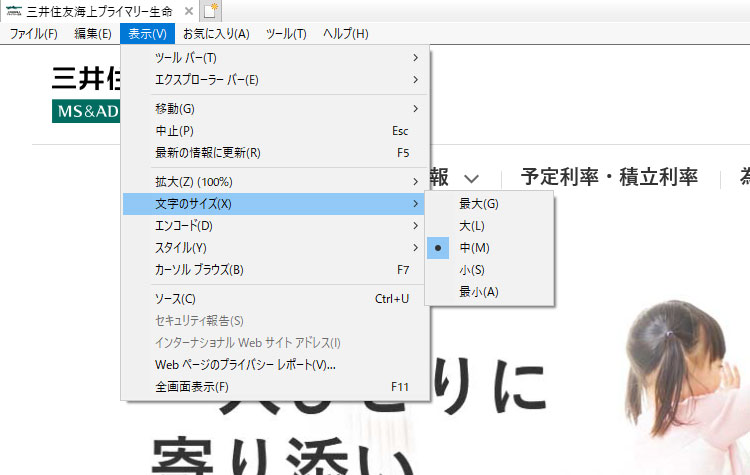Viewport: 750px width, 475px height.
Task: Click 予定利率・積立利率 navigation link
Action: [x=609, y=177]
